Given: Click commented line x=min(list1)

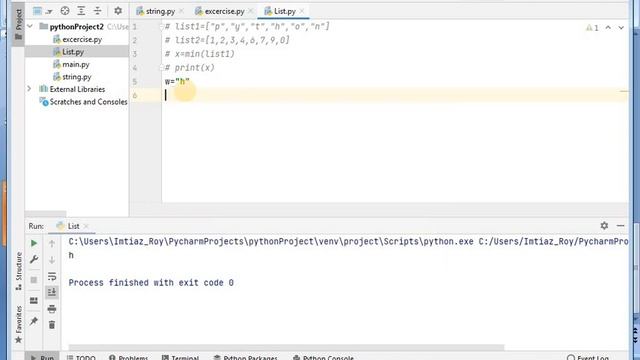Looking at the screenshot, I should click(200, 54).
